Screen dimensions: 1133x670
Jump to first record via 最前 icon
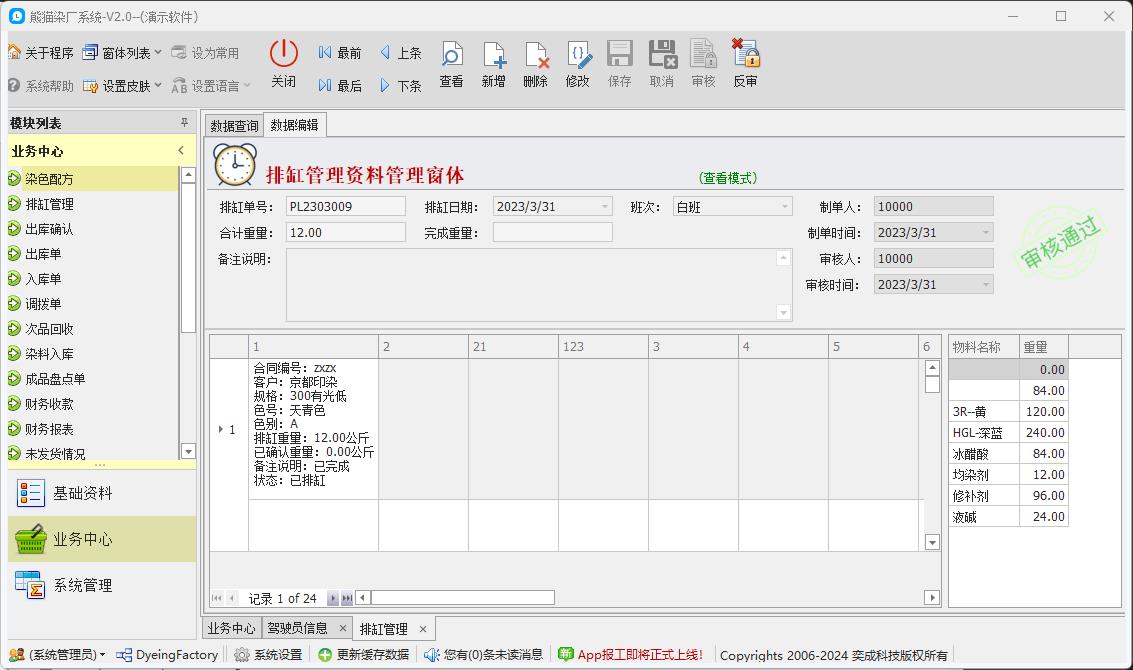pos(339,52)
